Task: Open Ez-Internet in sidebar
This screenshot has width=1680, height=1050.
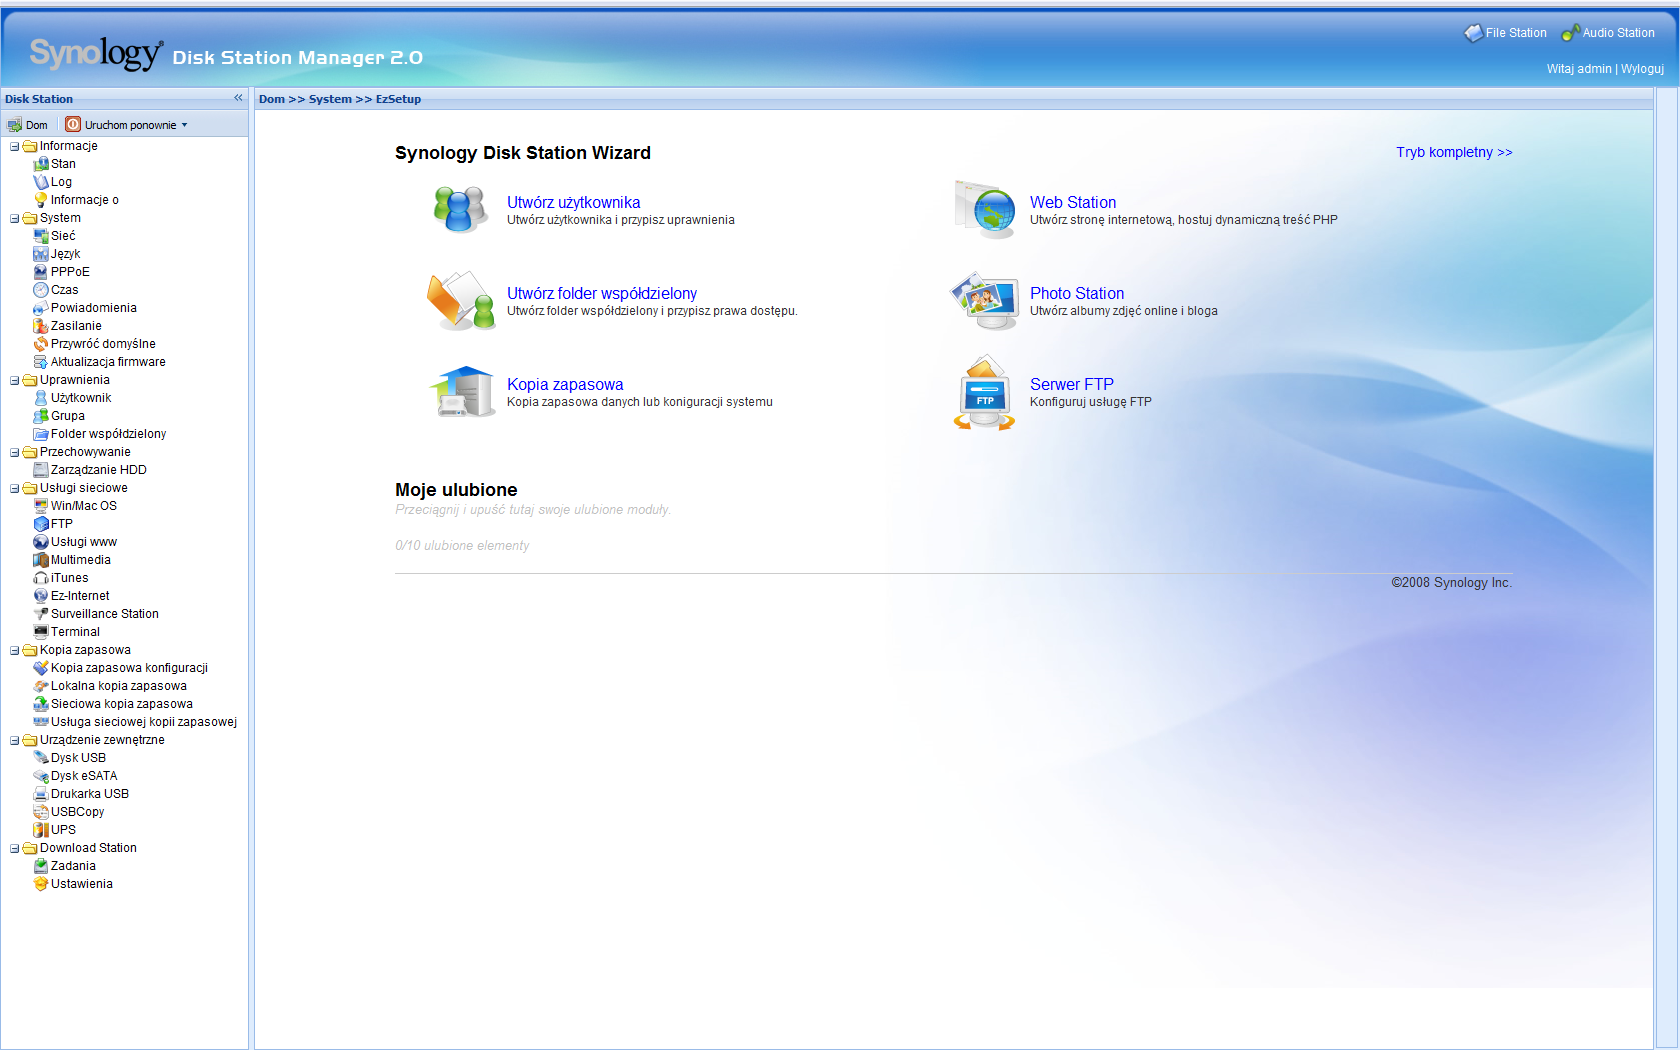Action: 80,596
